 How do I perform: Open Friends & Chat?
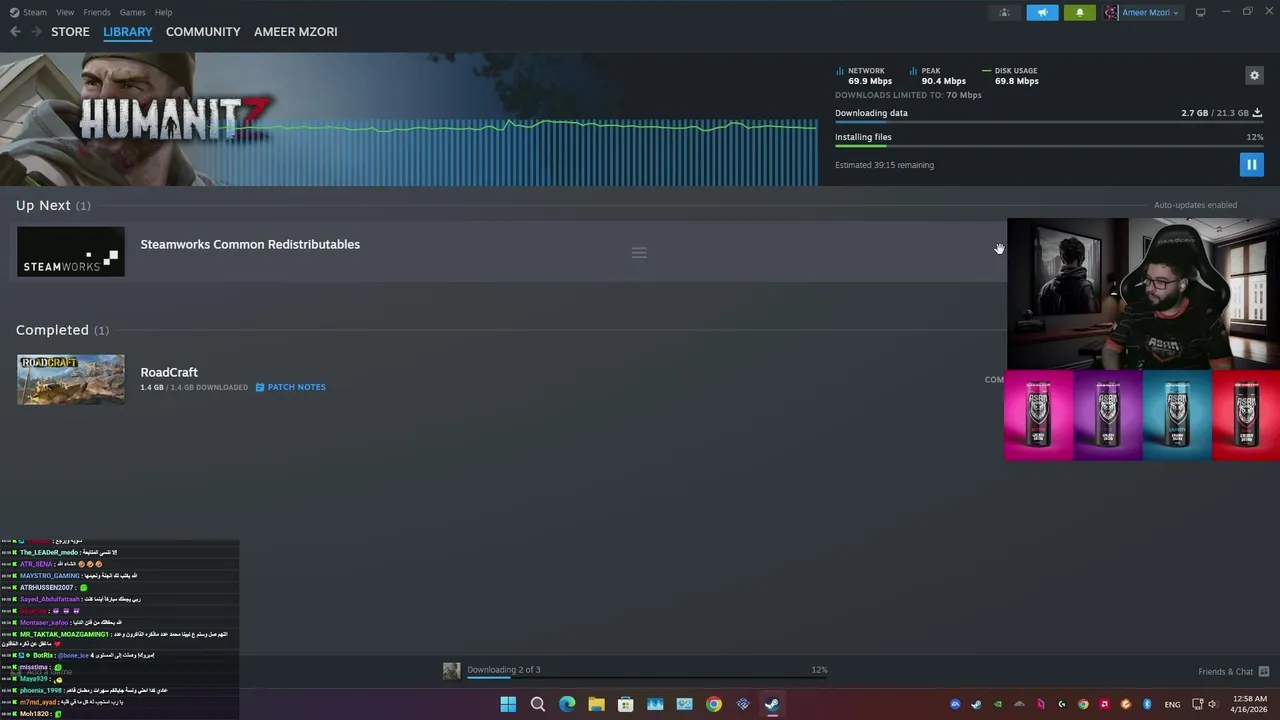pos(1225,672)
